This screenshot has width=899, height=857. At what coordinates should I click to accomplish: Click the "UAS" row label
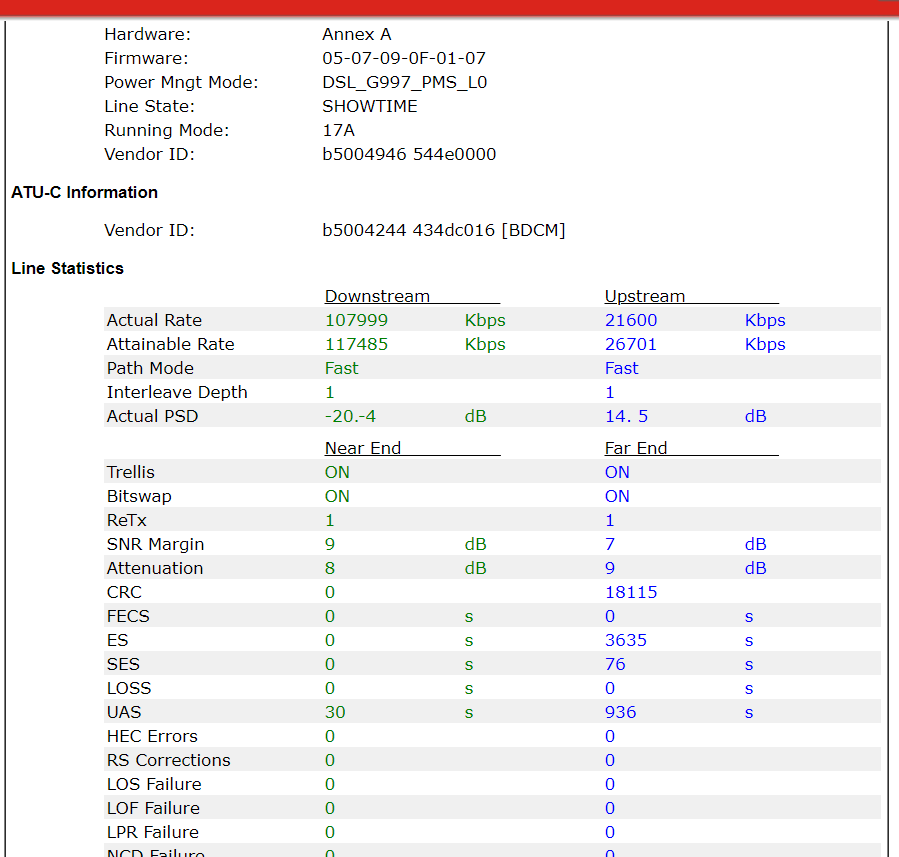pyautogui.click(x=124, y=713)
